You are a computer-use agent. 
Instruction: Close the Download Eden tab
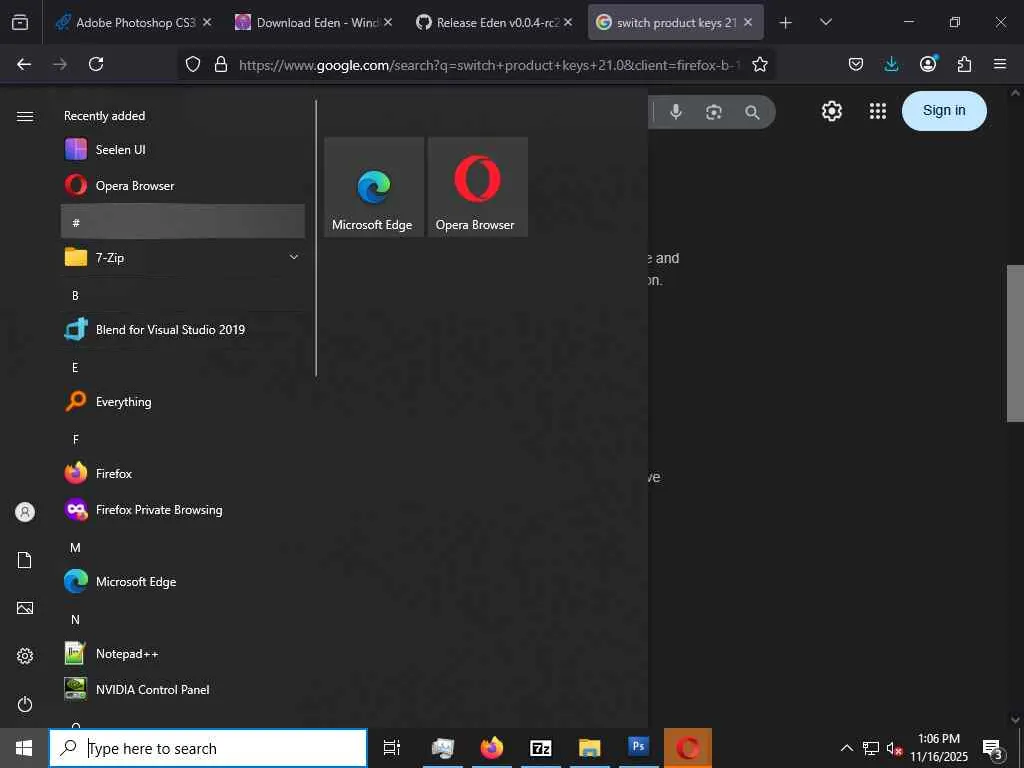point(388,22)
